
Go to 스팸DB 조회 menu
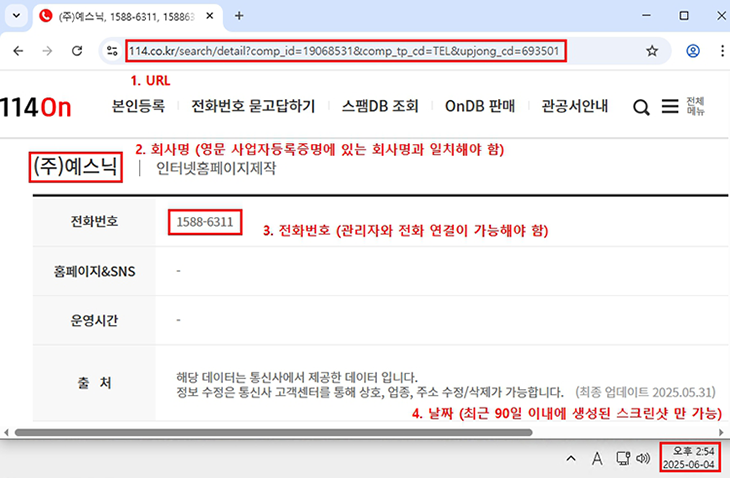point(380,106)
